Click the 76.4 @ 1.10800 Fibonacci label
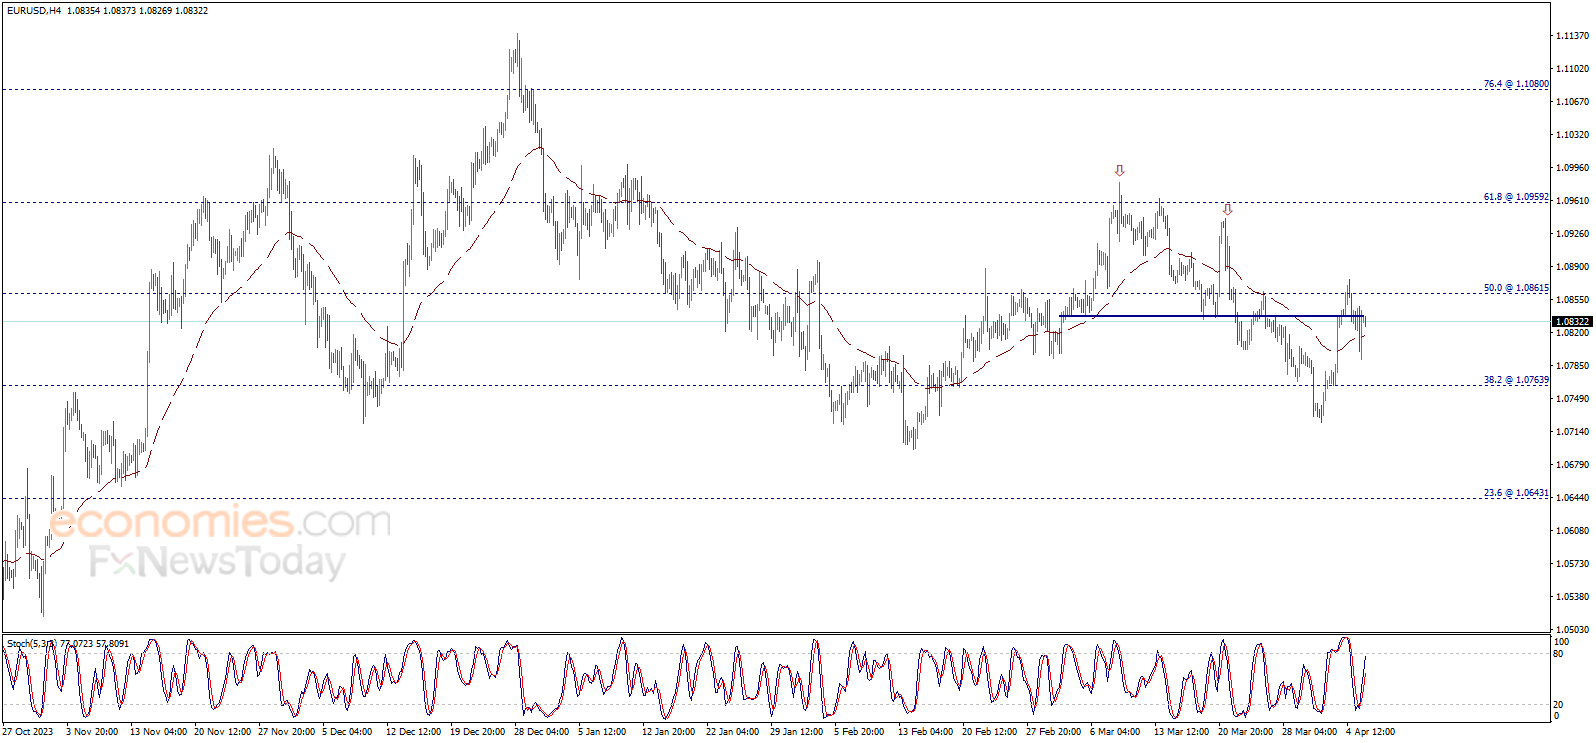 pos(1516,84)
